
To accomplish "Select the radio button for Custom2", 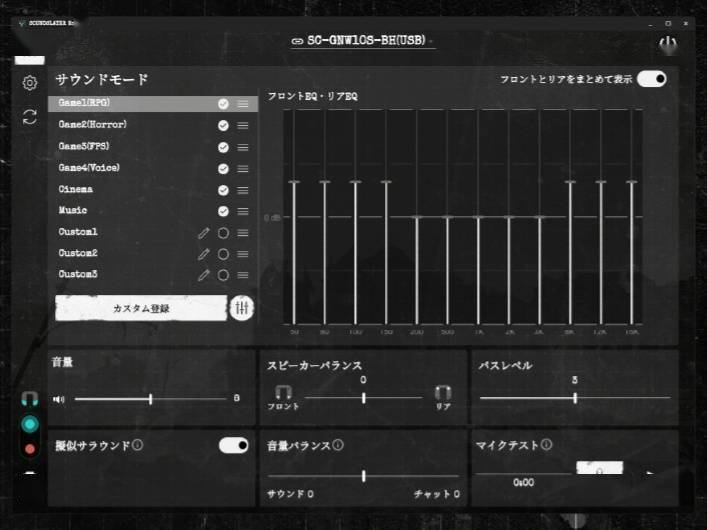I will 223,254.
